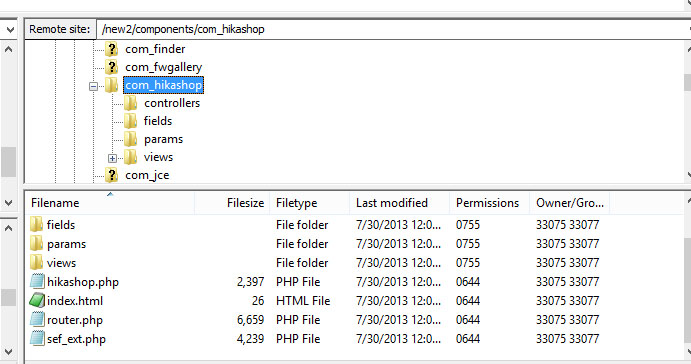Sort by the Filename column header

click(x=110, y=203)
